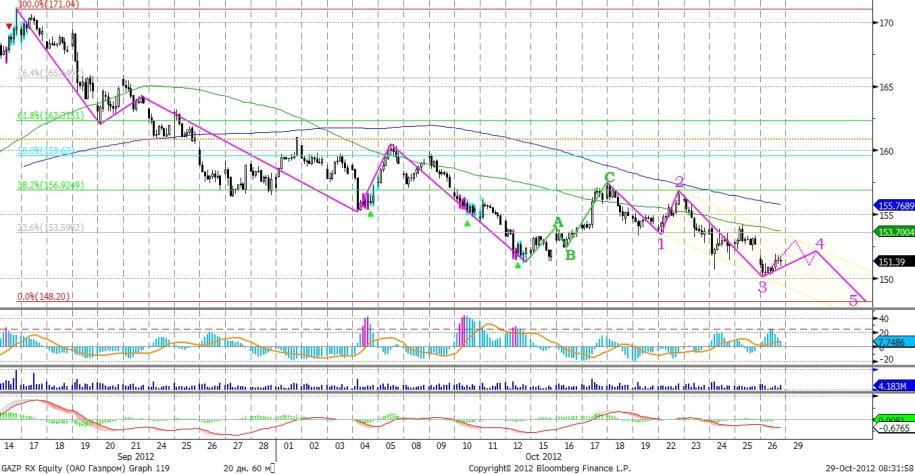Screen dimensions: 915x474
Task: Click the green up-arrow marker below October 12 low
Action: click(517, 264)
